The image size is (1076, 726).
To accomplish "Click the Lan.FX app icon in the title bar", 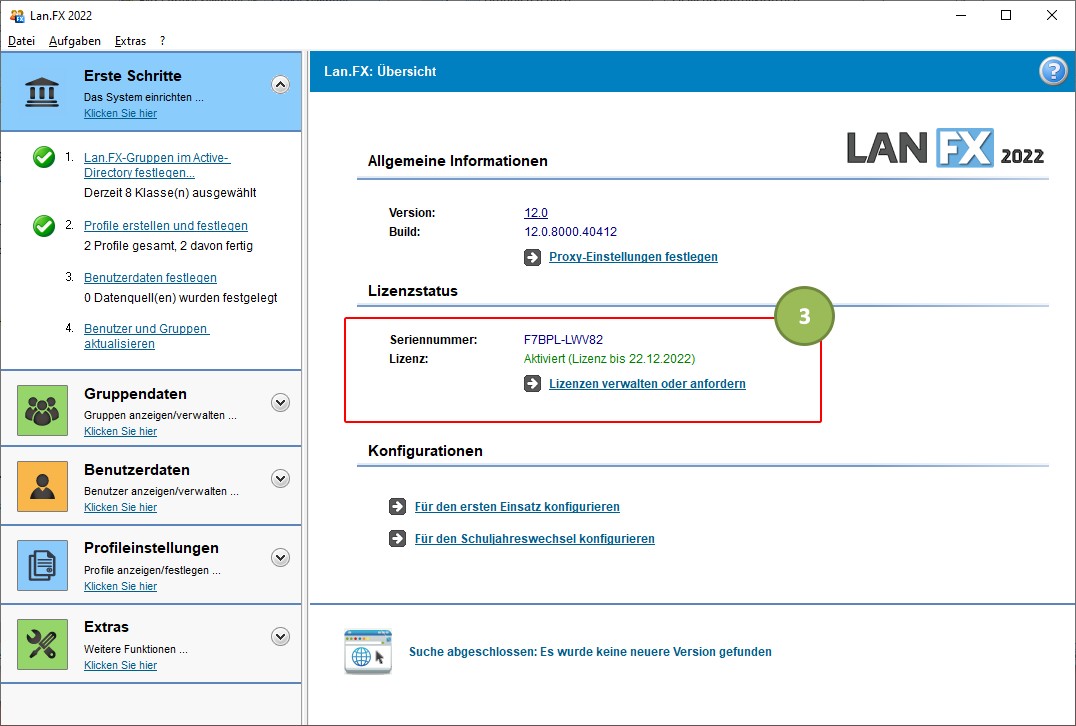I will point(16,15).
